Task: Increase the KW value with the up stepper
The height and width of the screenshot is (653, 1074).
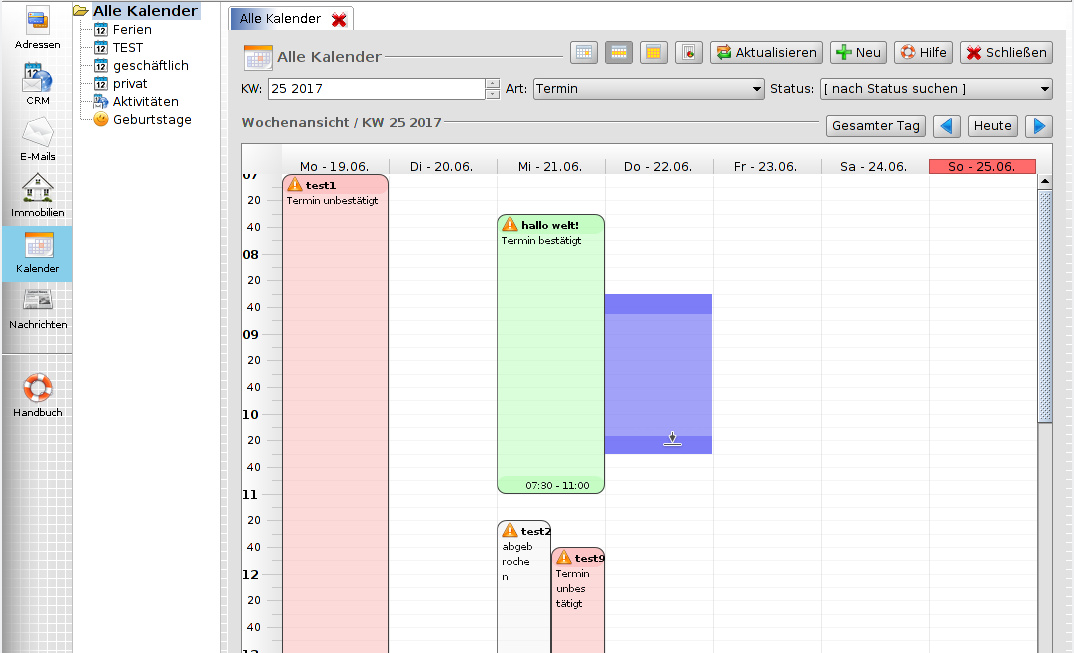Action: click(x=492, y=84)
